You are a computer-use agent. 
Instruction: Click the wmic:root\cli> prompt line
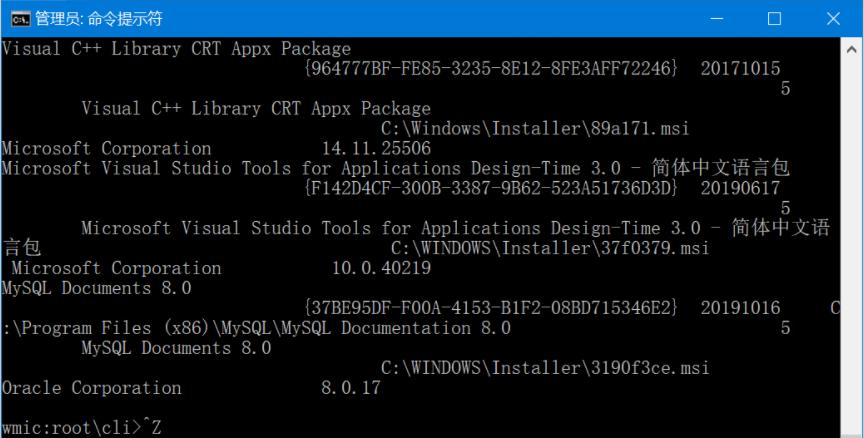82,428
